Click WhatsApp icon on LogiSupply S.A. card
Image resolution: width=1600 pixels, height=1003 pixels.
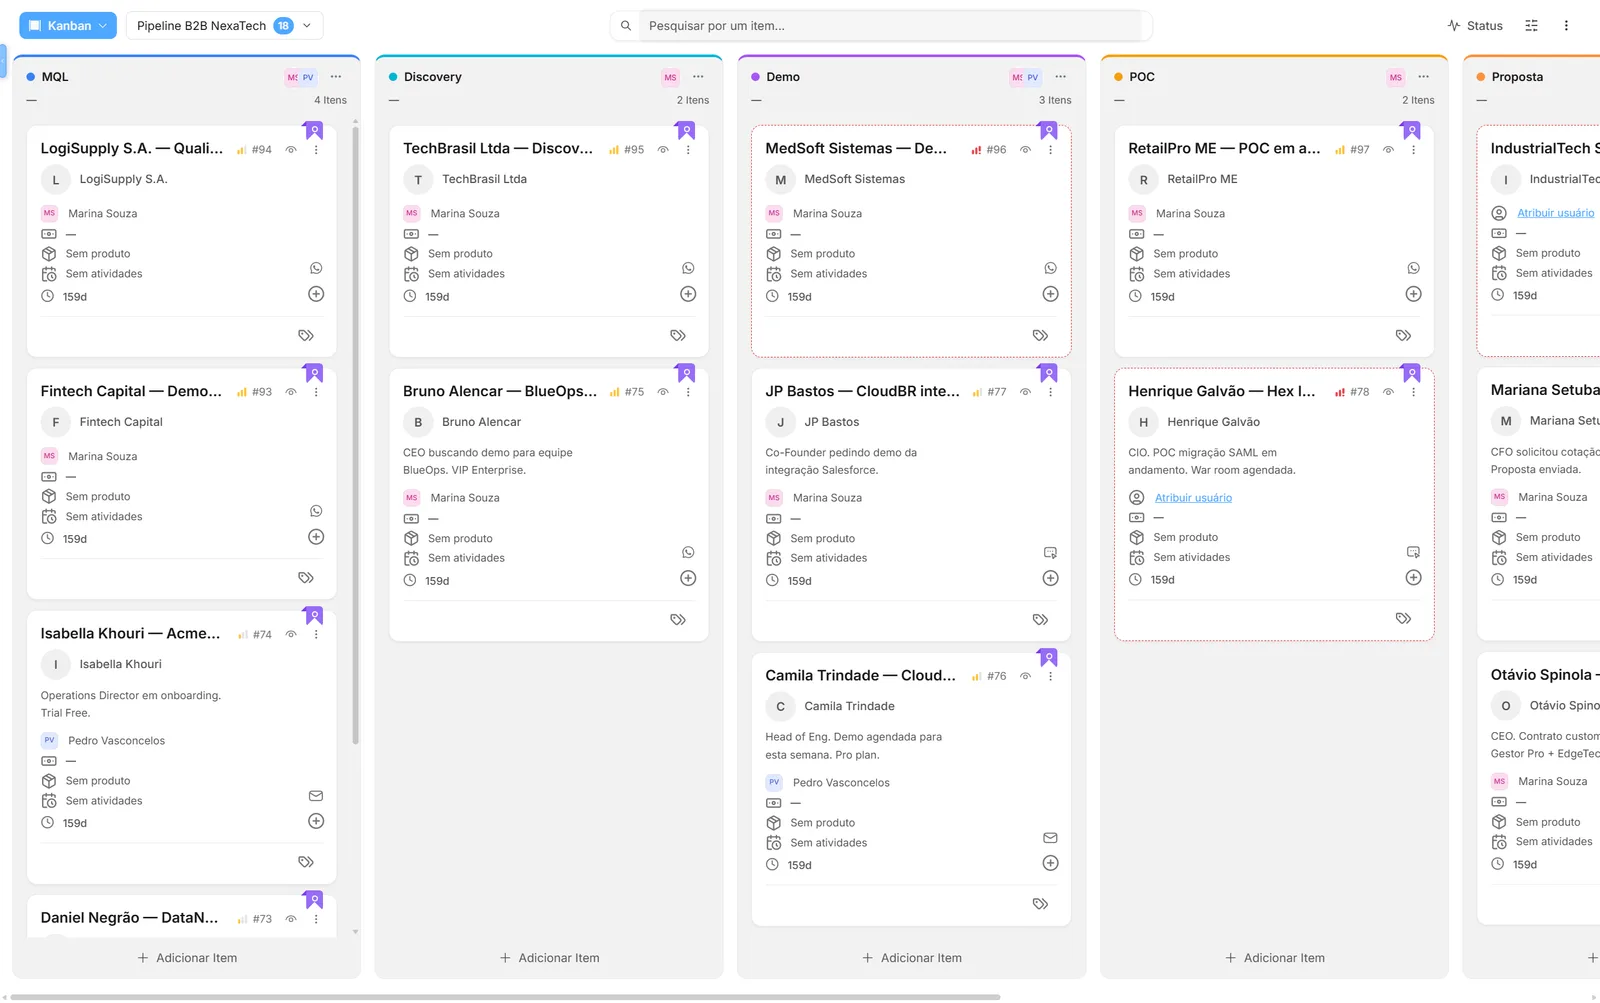(x=316, y=268)
